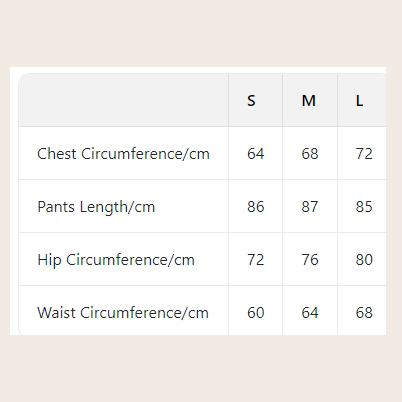Click the M size column header

tap(309, 100)
